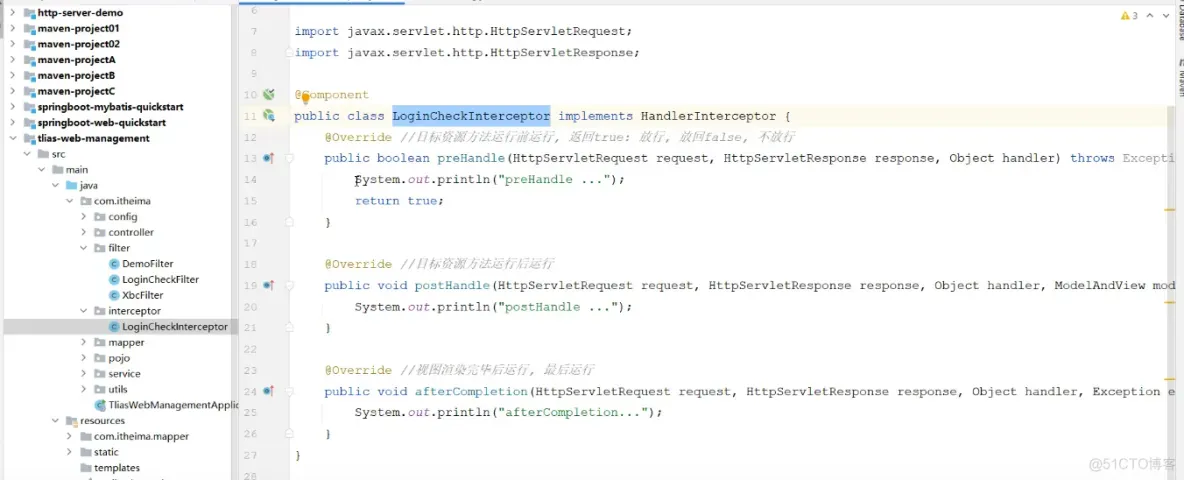Expand the mapper package arrow
The height and width of the screenshot is (480, 1184).
click(x=84, y=342)
